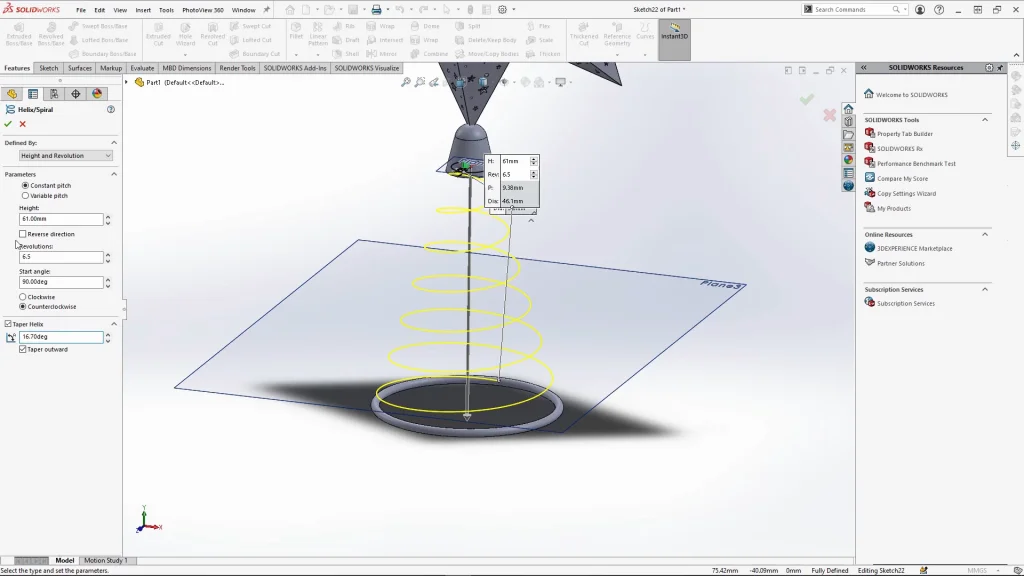
Task: Cancel helix using the red X
Action: click(22, 124)
